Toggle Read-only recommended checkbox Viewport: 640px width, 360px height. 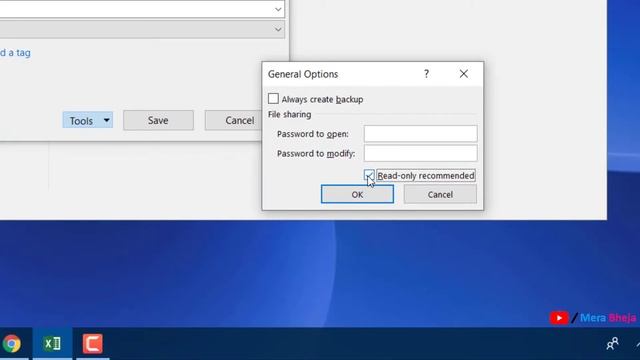point(369,175)
